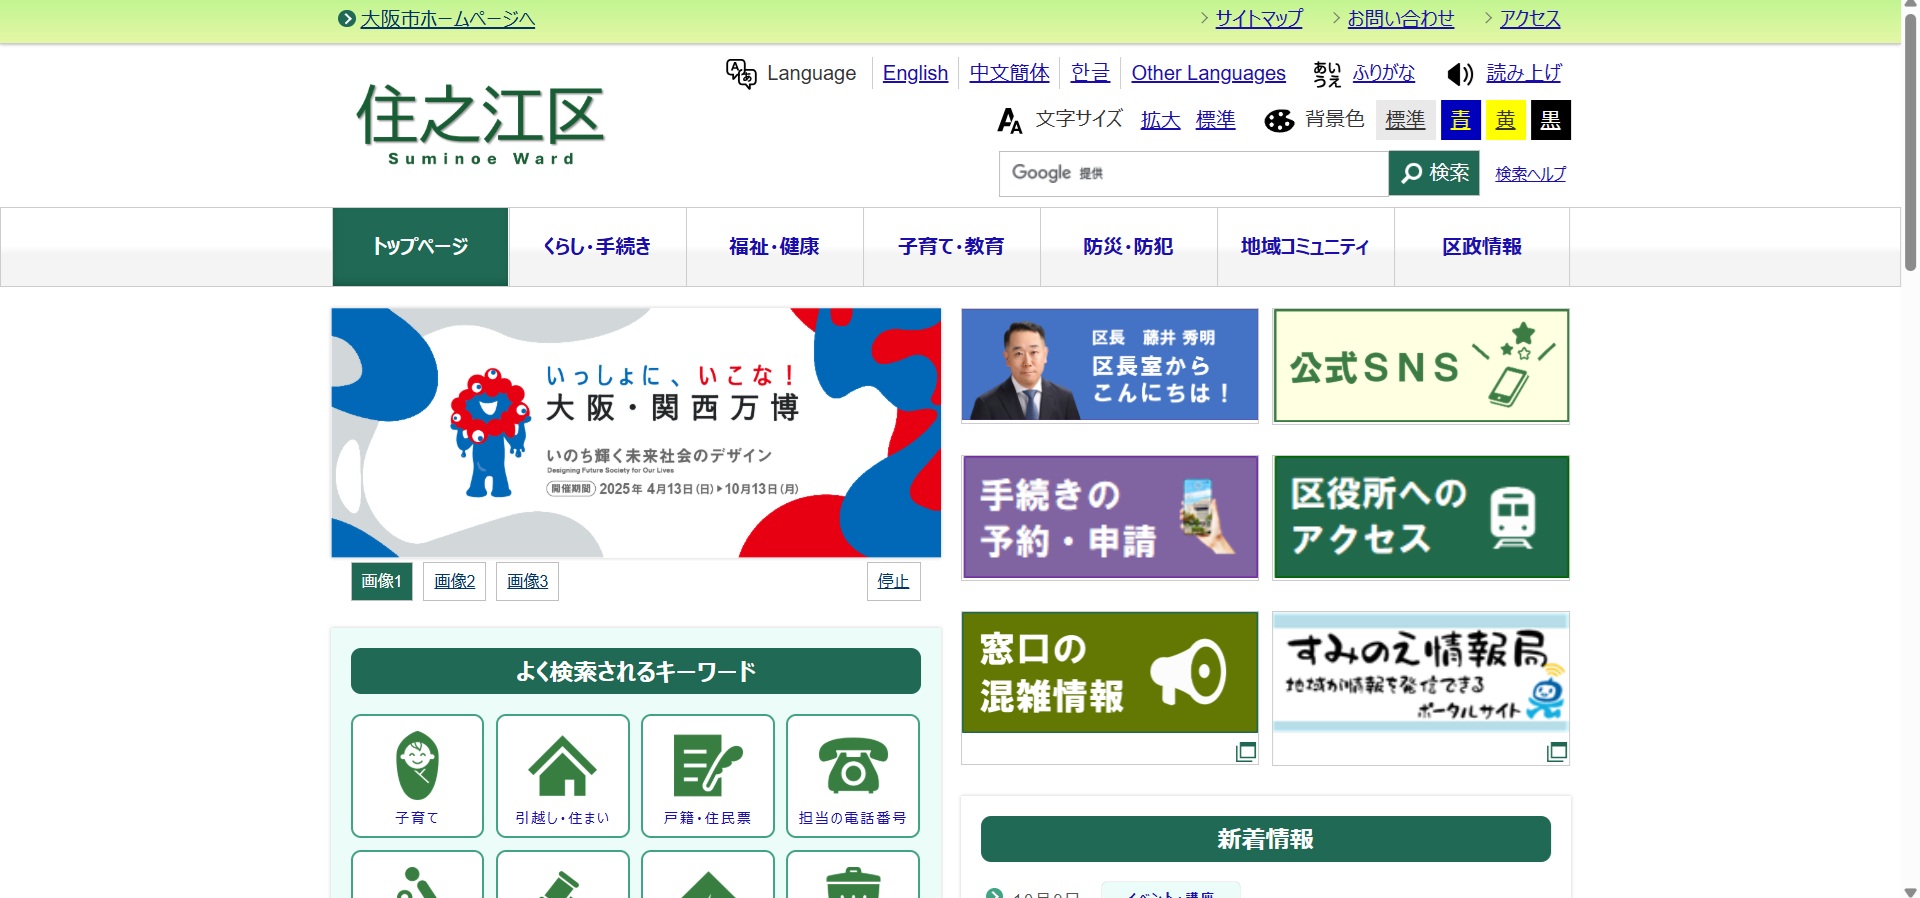Open the 防災・防犯 menu
1920x898 pixels.
pos(1128,247)
